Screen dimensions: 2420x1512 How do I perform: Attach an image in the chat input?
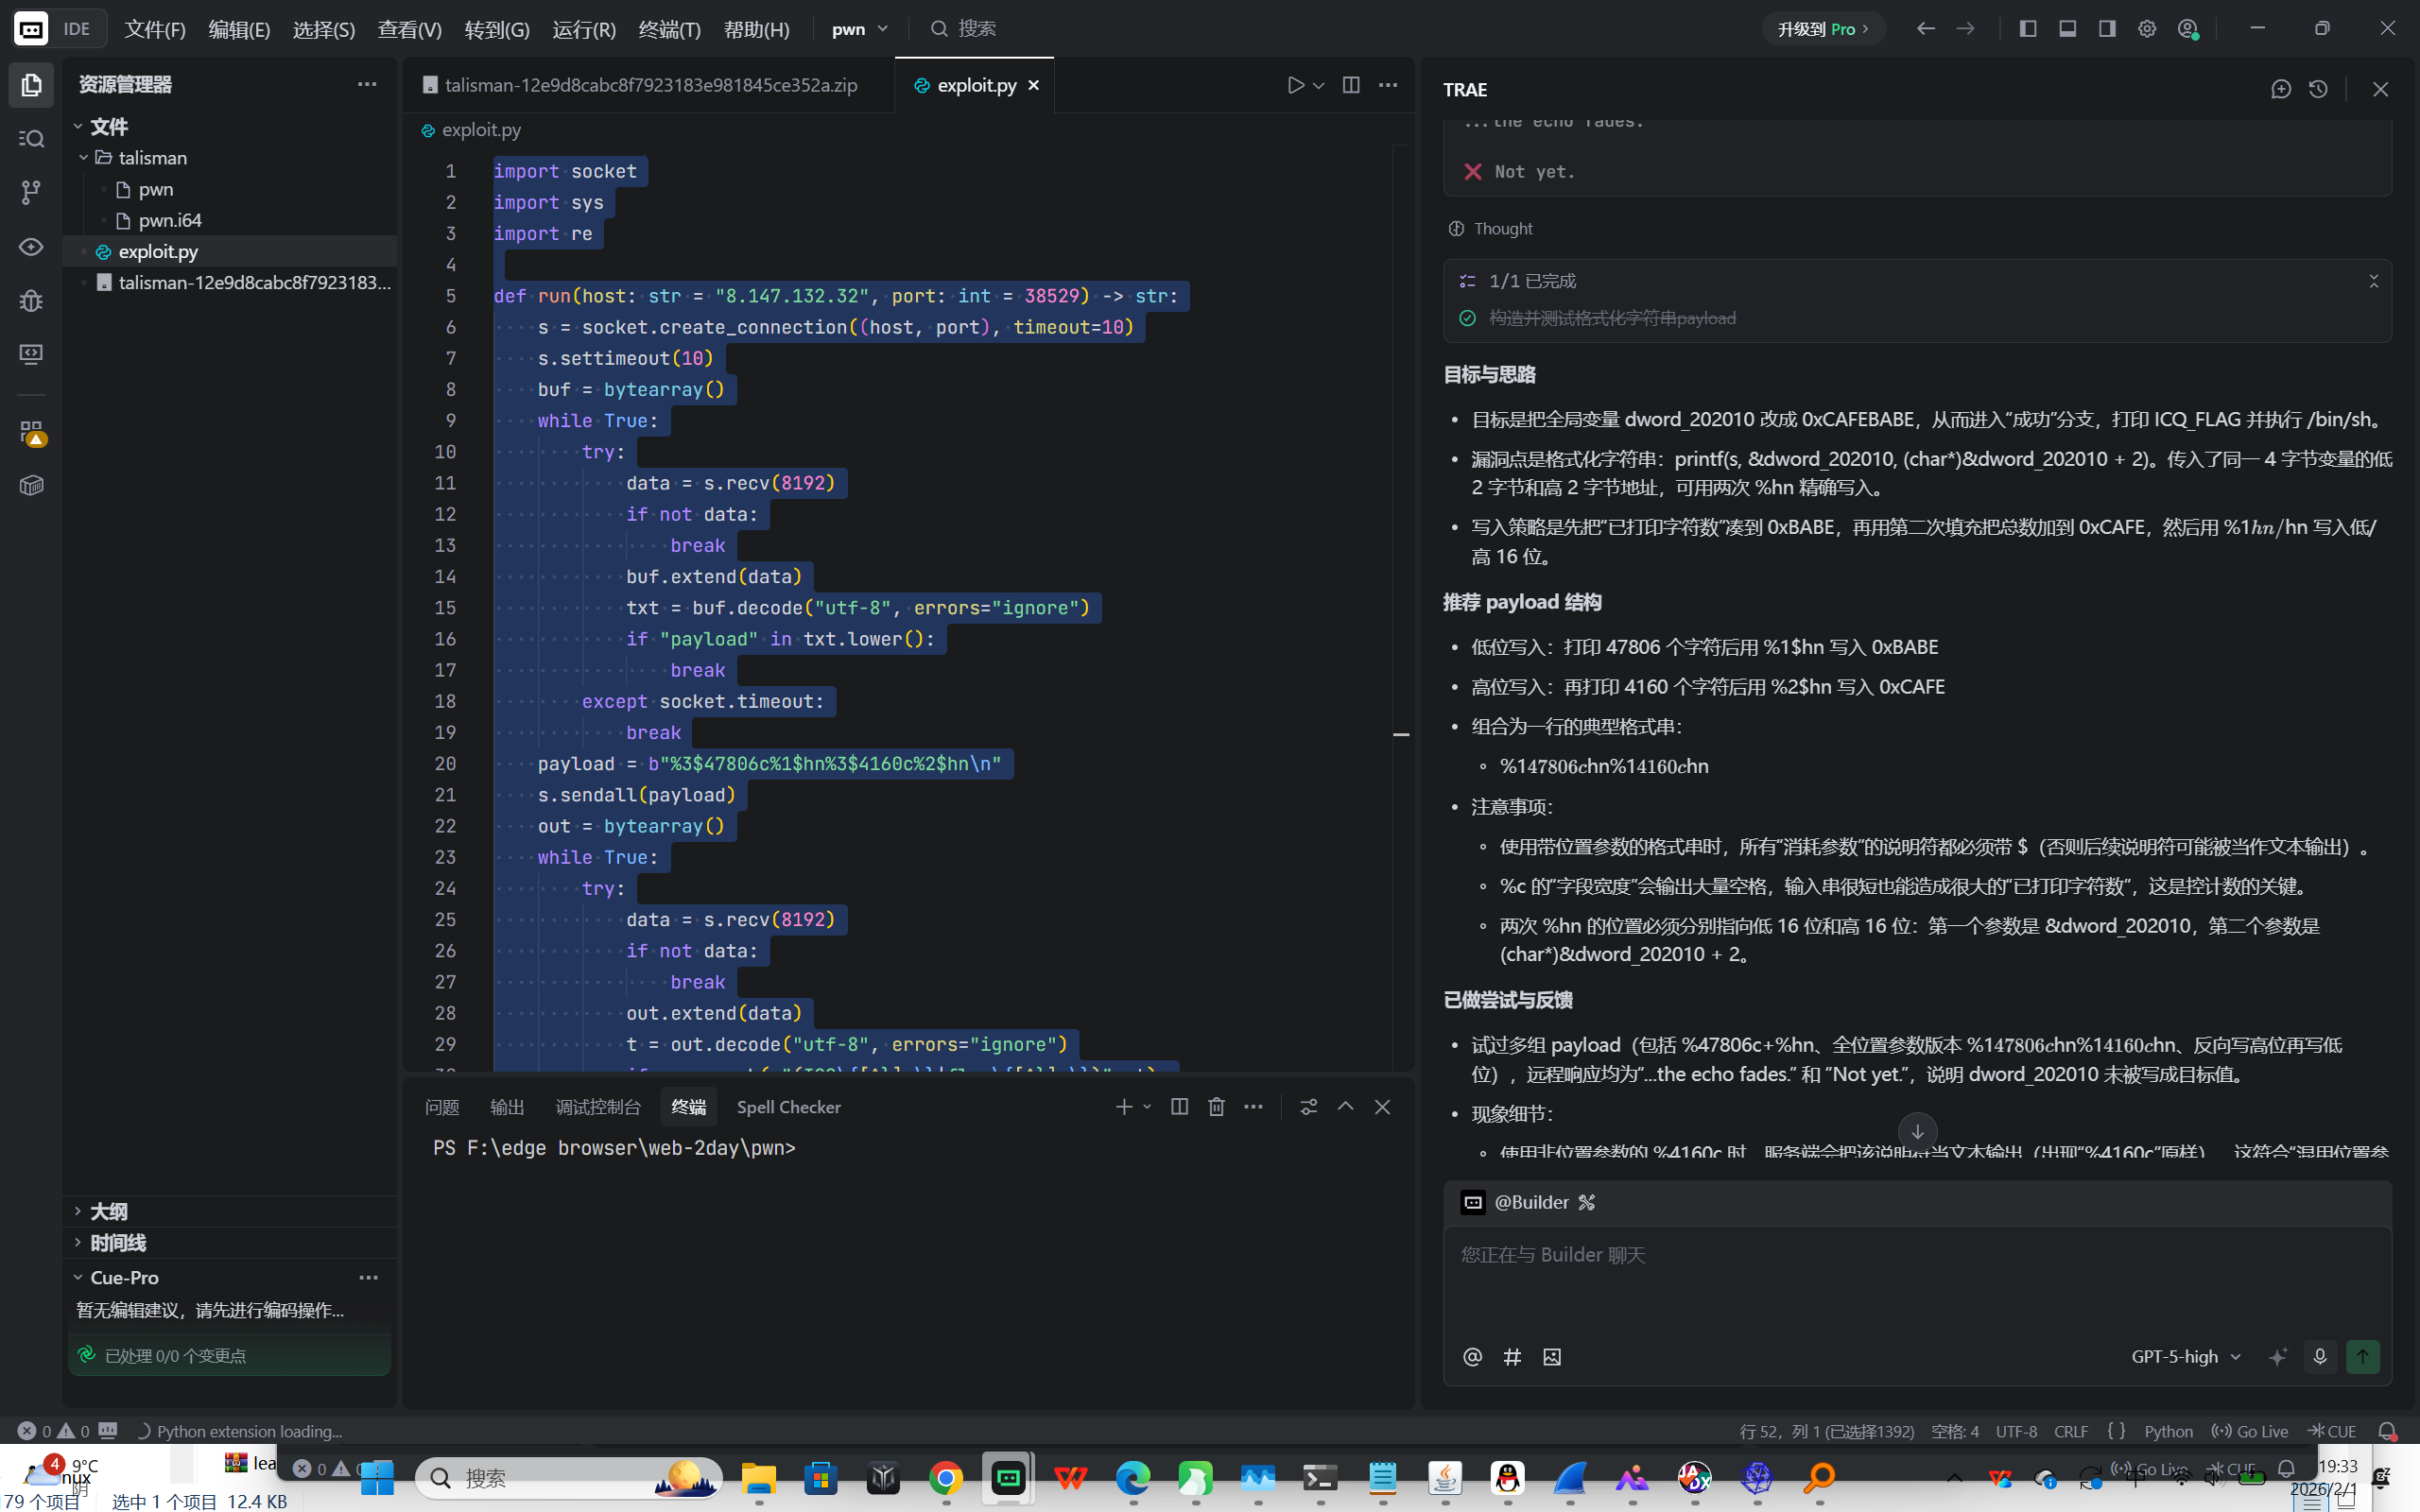1552,1357
